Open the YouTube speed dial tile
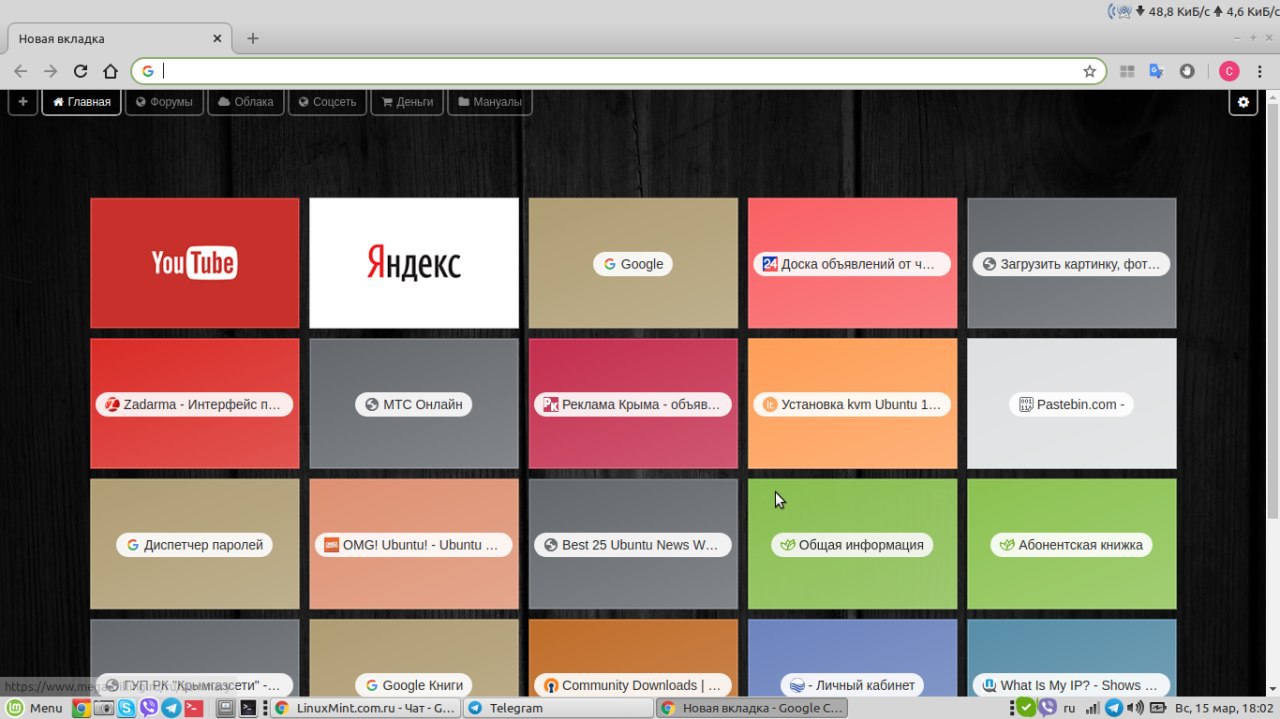 coord(195,263)
